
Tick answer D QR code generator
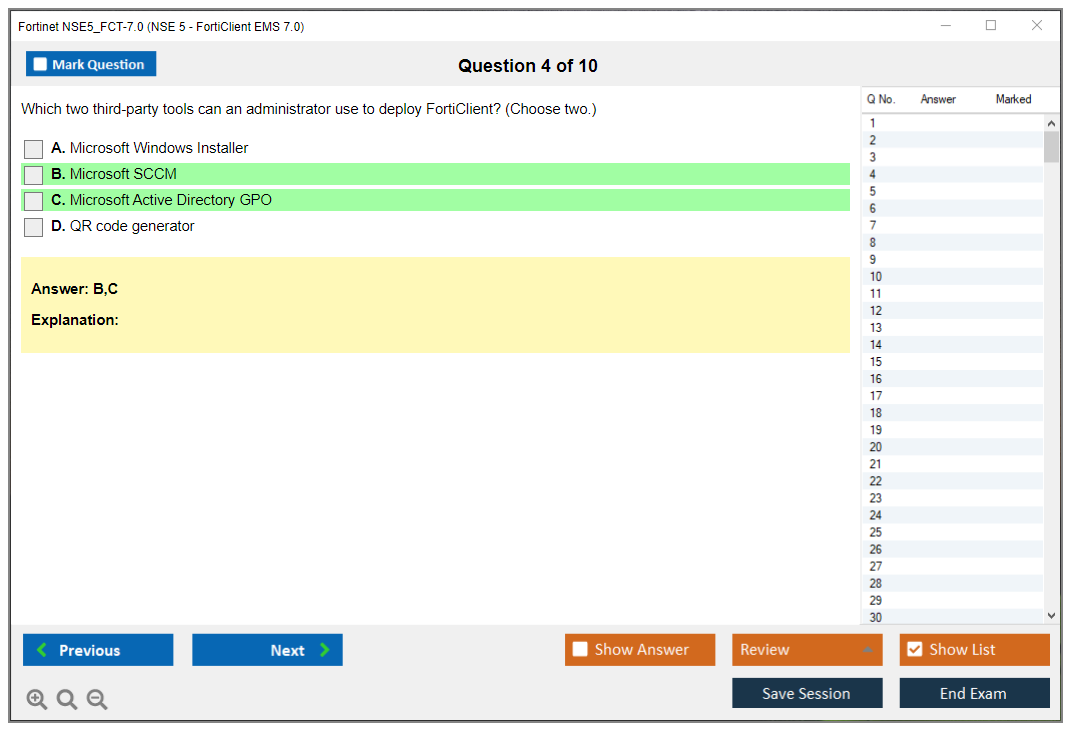(34, 227)
